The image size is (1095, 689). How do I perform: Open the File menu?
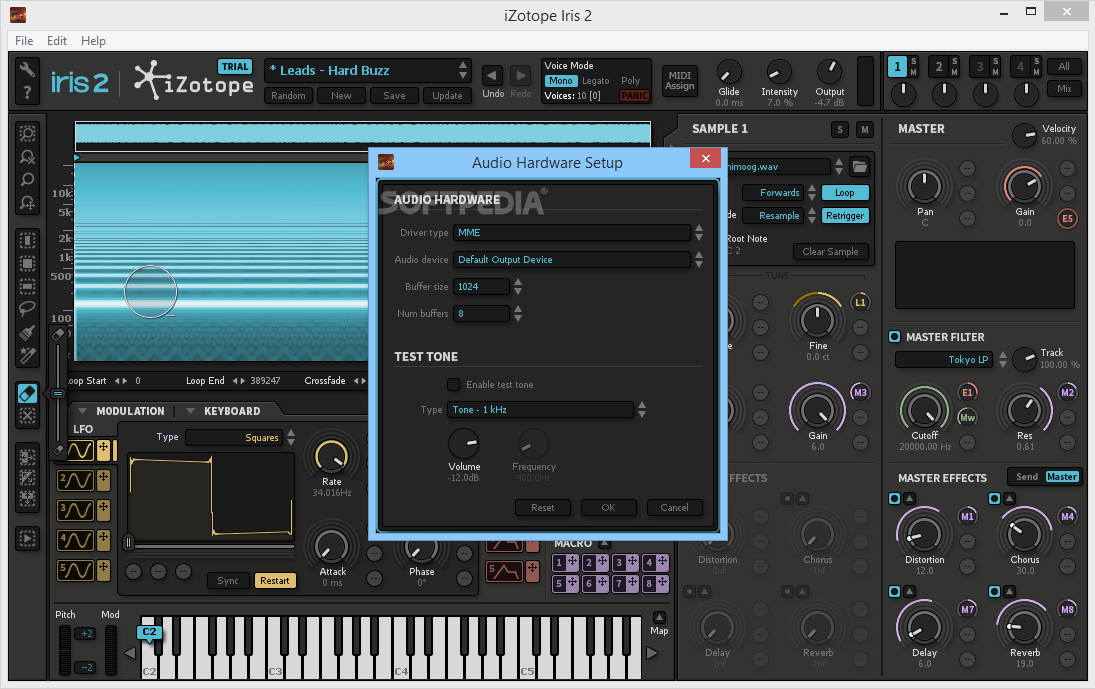(x=24, y=40)
